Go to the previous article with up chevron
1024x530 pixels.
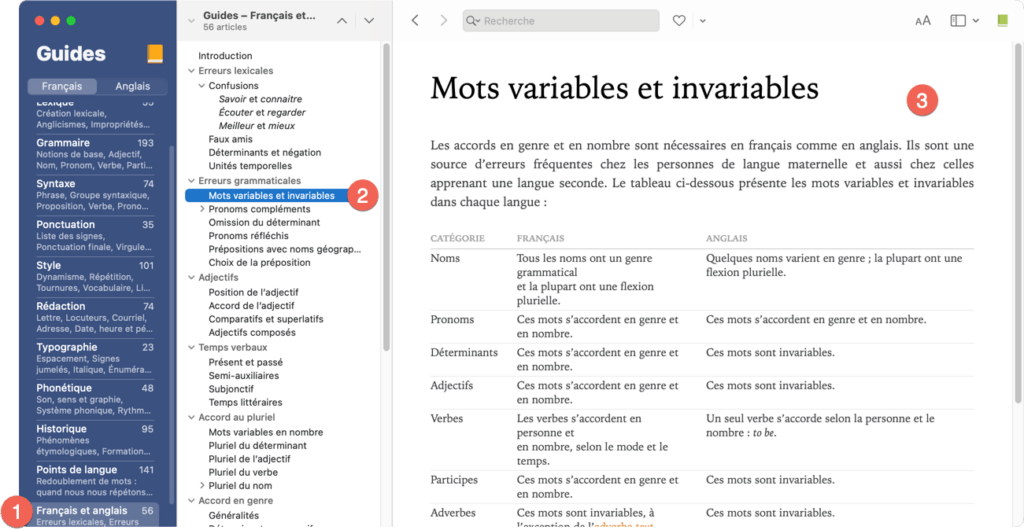coord(342,21)
